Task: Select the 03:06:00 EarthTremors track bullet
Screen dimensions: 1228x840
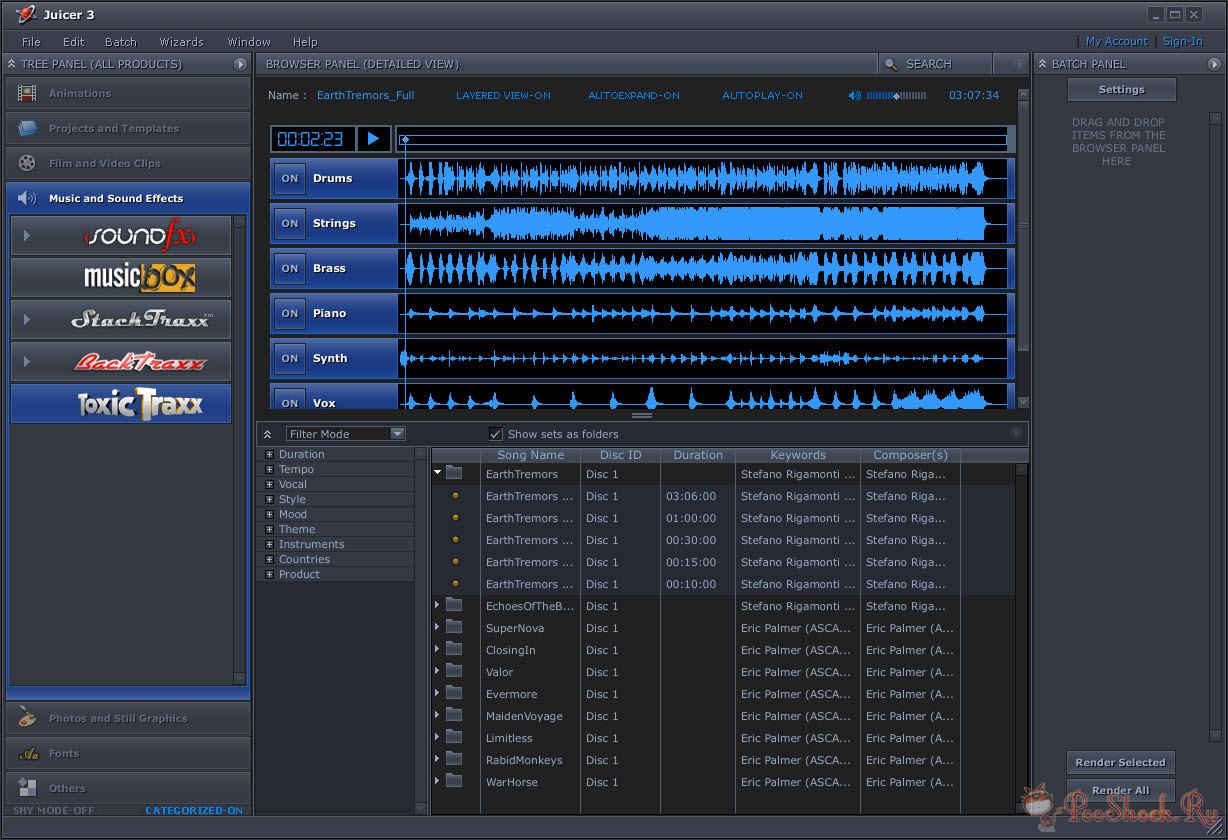Action: 456,496
